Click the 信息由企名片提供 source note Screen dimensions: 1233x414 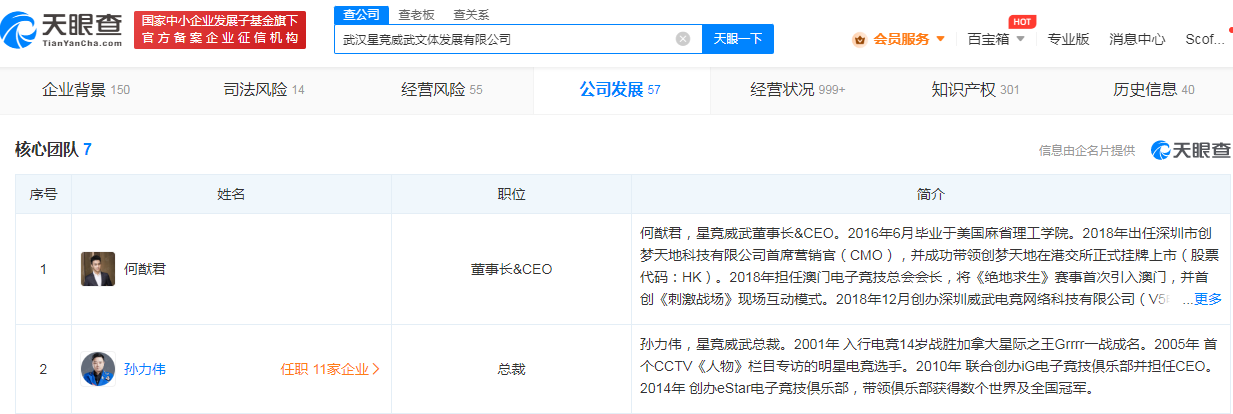pos(1087,150)
